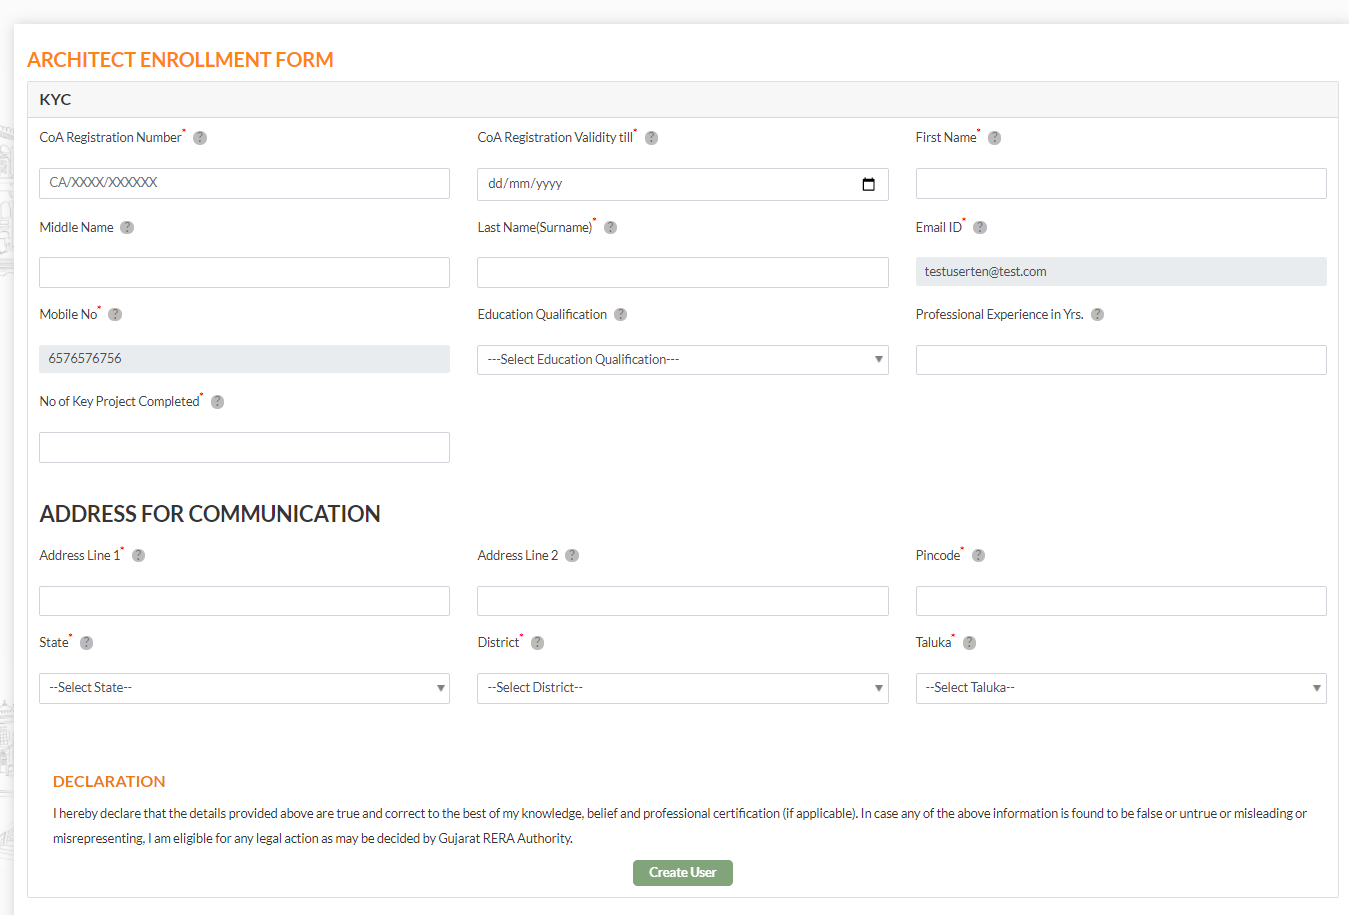1349x915 pixels.
Task: Focus the First Name input field
Action: tap(1121, 183)
